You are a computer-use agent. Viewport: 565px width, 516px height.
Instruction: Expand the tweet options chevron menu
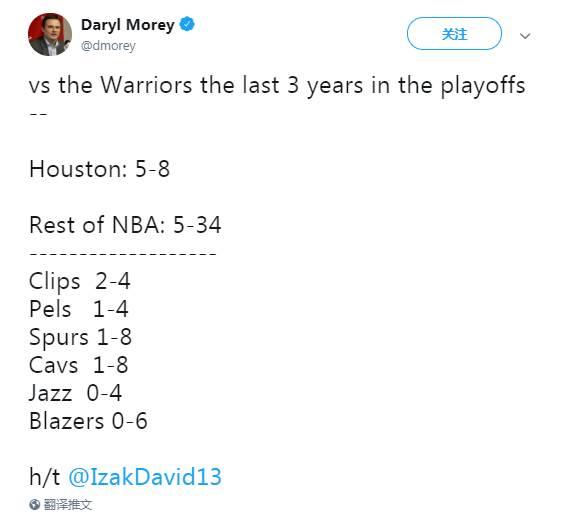(525, 36)
